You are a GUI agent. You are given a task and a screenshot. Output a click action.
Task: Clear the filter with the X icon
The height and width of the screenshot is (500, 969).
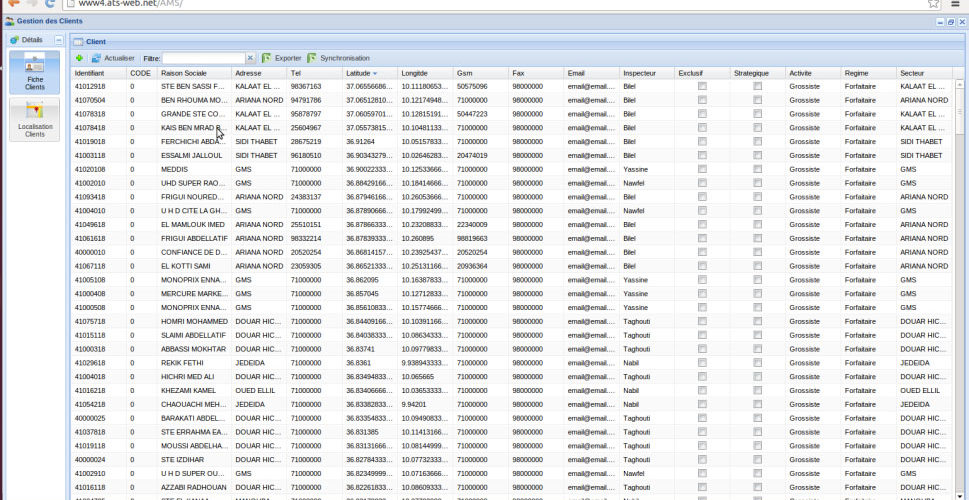pos(250,58)
